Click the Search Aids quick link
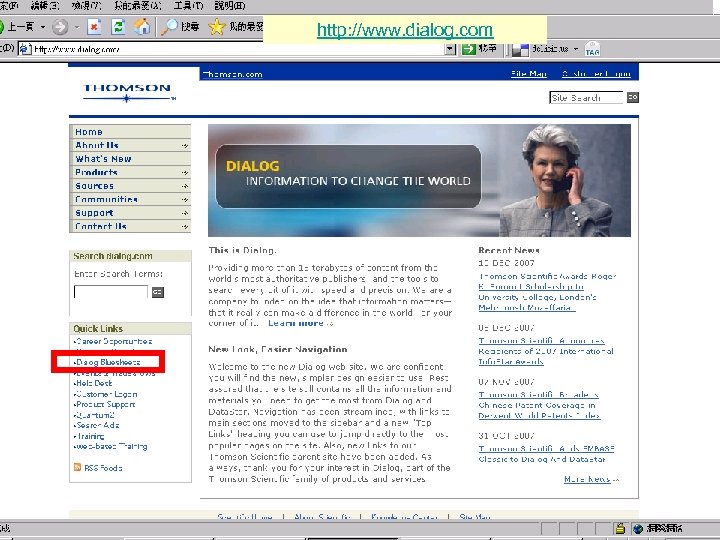720x540 pixels. (x=96, y=425)
